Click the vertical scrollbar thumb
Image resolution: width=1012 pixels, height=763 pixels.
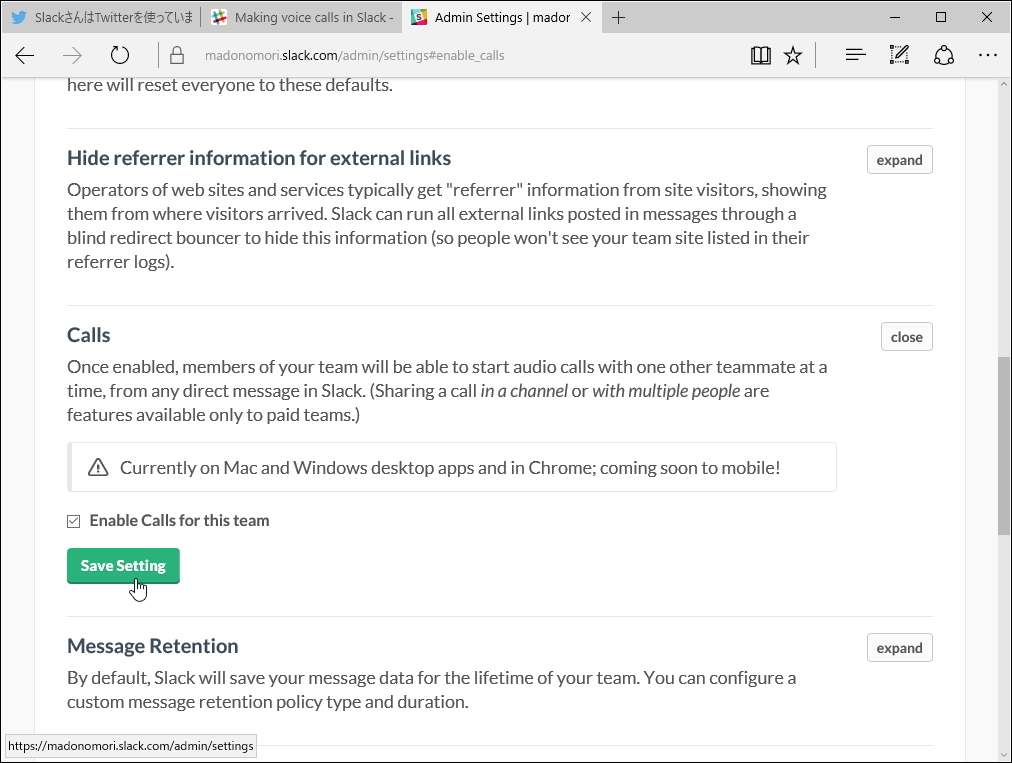coord(1004,445)
